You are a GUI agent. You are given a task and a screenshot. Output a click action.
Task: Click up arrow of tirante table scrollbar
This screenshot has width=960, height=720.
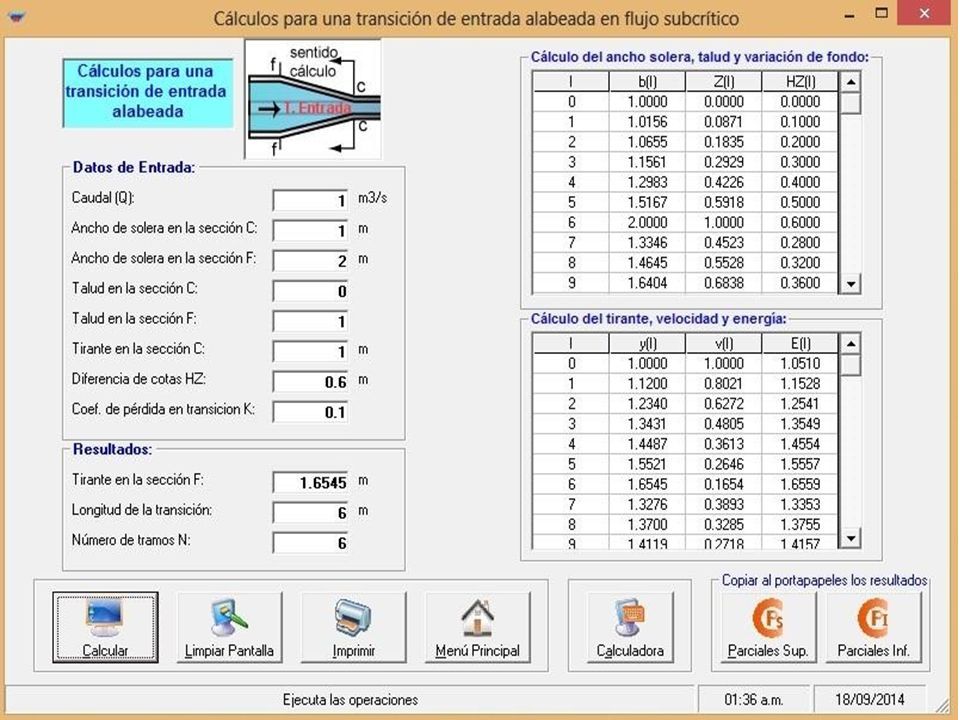pyautogui.click(x=851, y=343)
